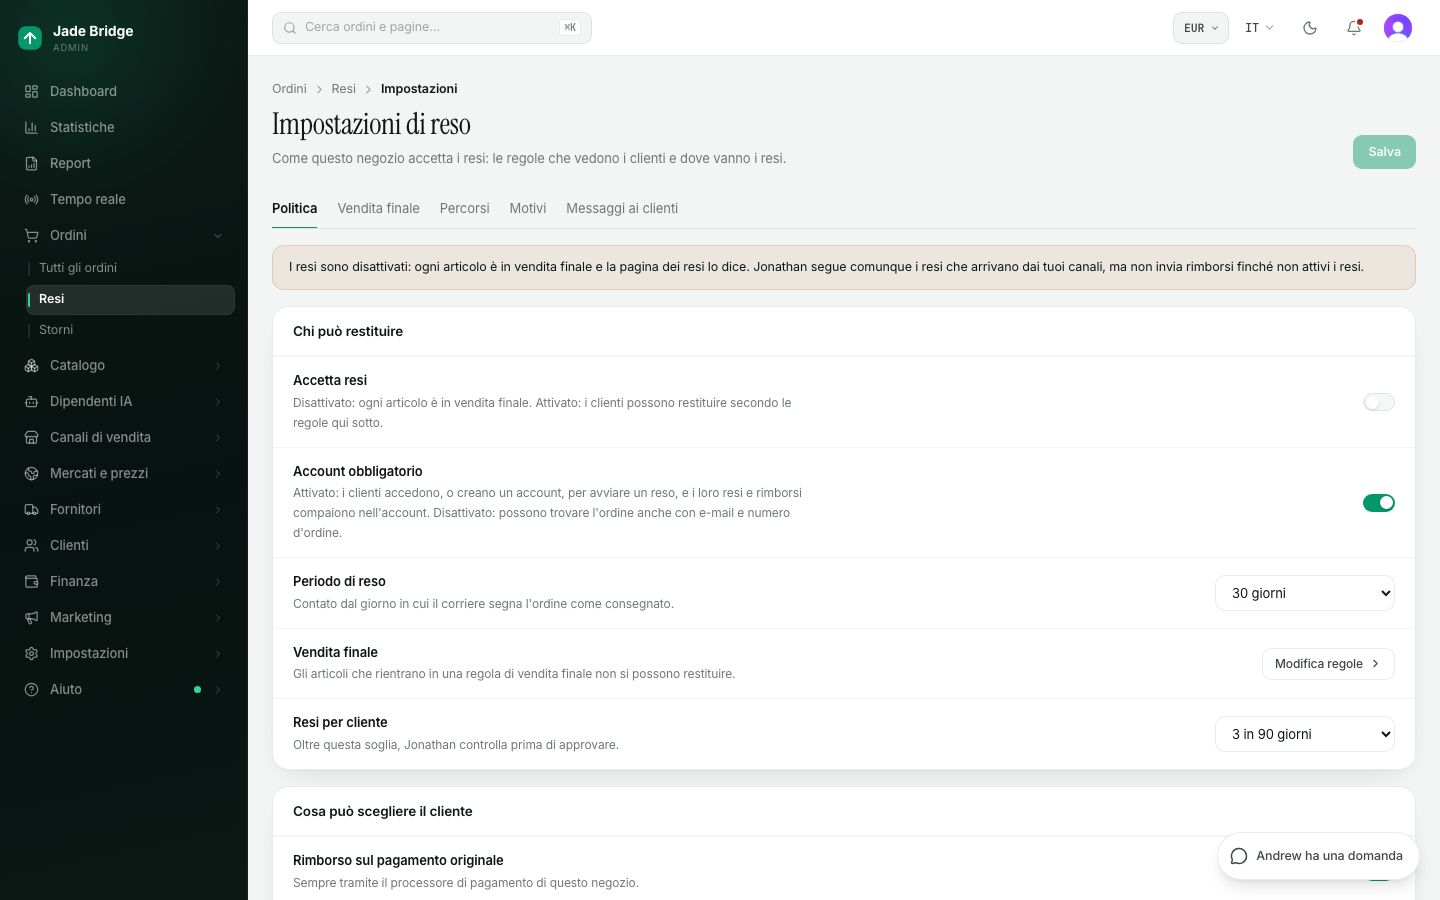
Task: Expand the Marketing chevron
Action: click(218, 618)
